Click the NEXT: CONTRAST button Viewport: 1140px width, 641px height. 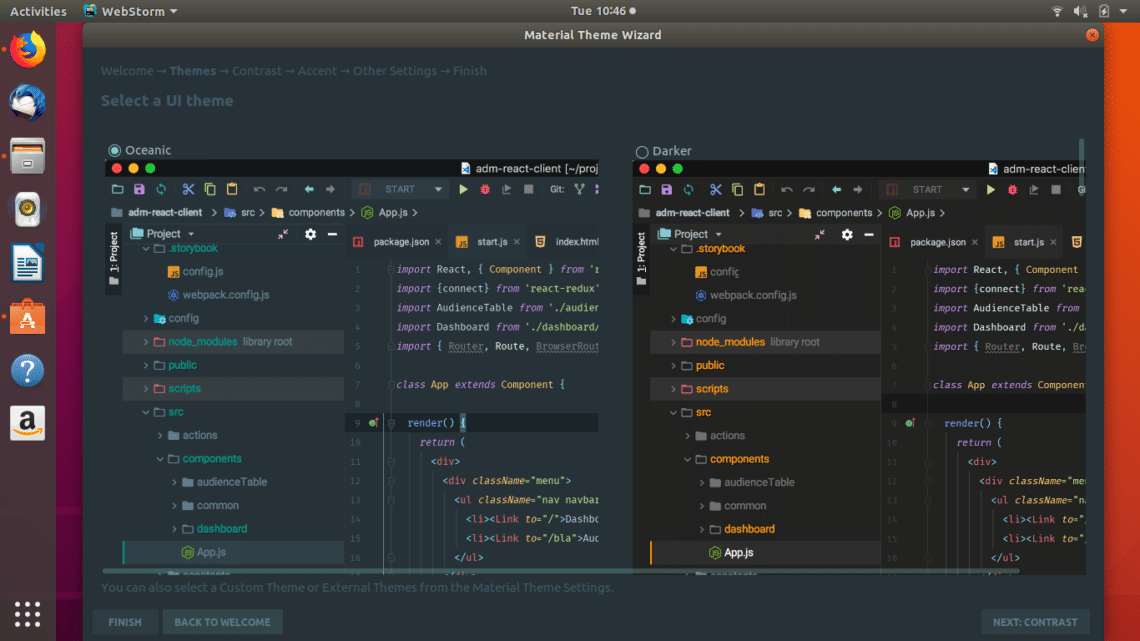(1035, 622)
